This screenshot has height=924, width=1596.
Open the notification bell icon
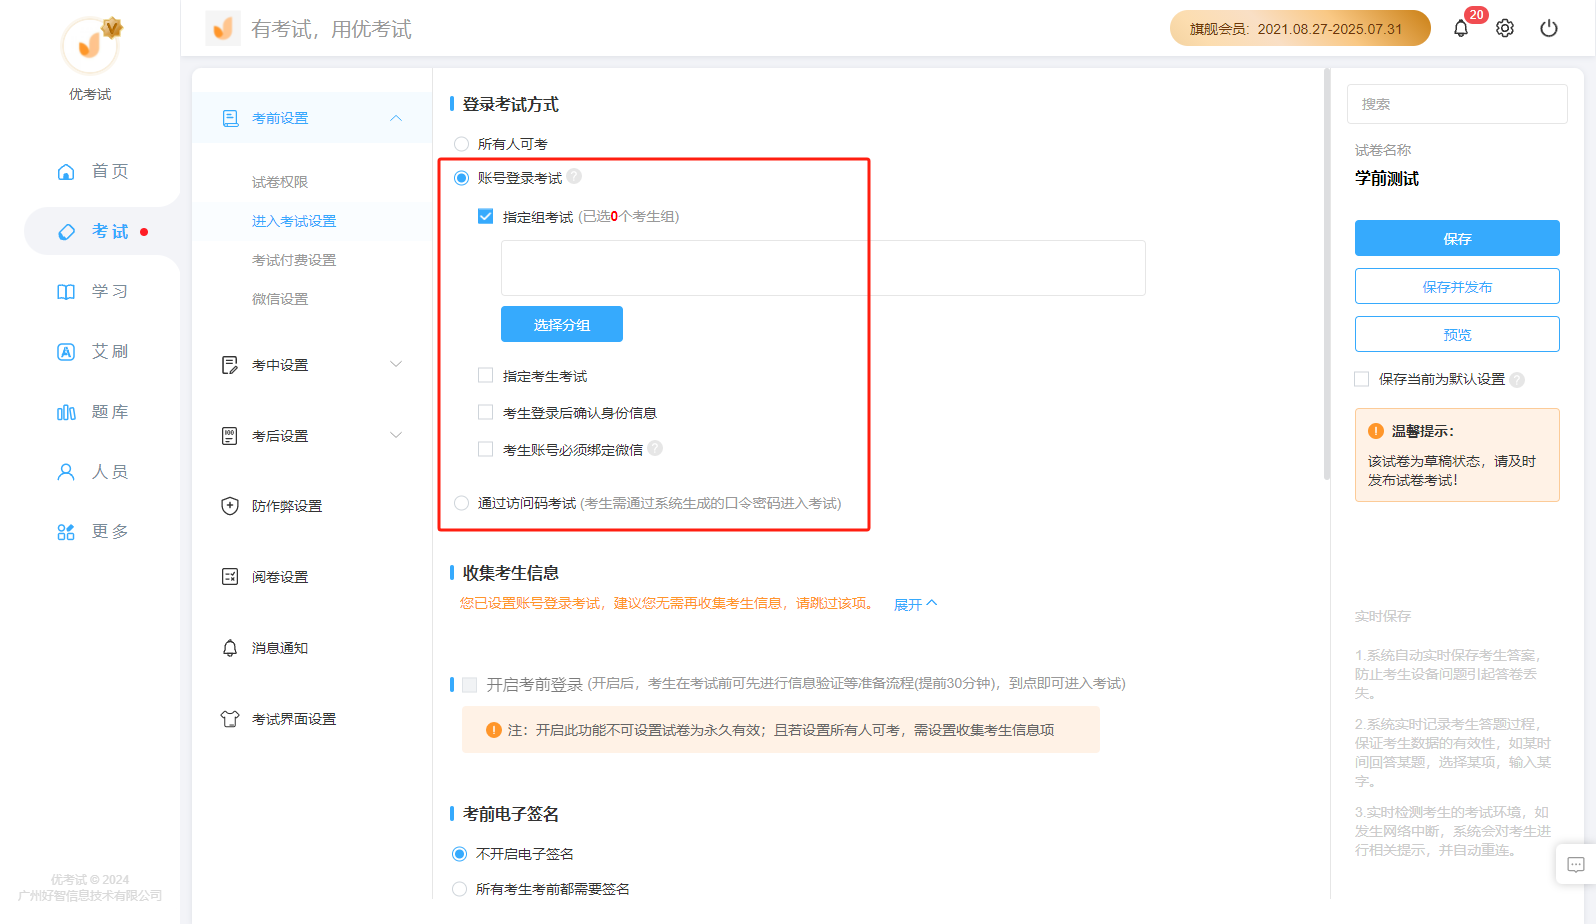point(1460,28)
